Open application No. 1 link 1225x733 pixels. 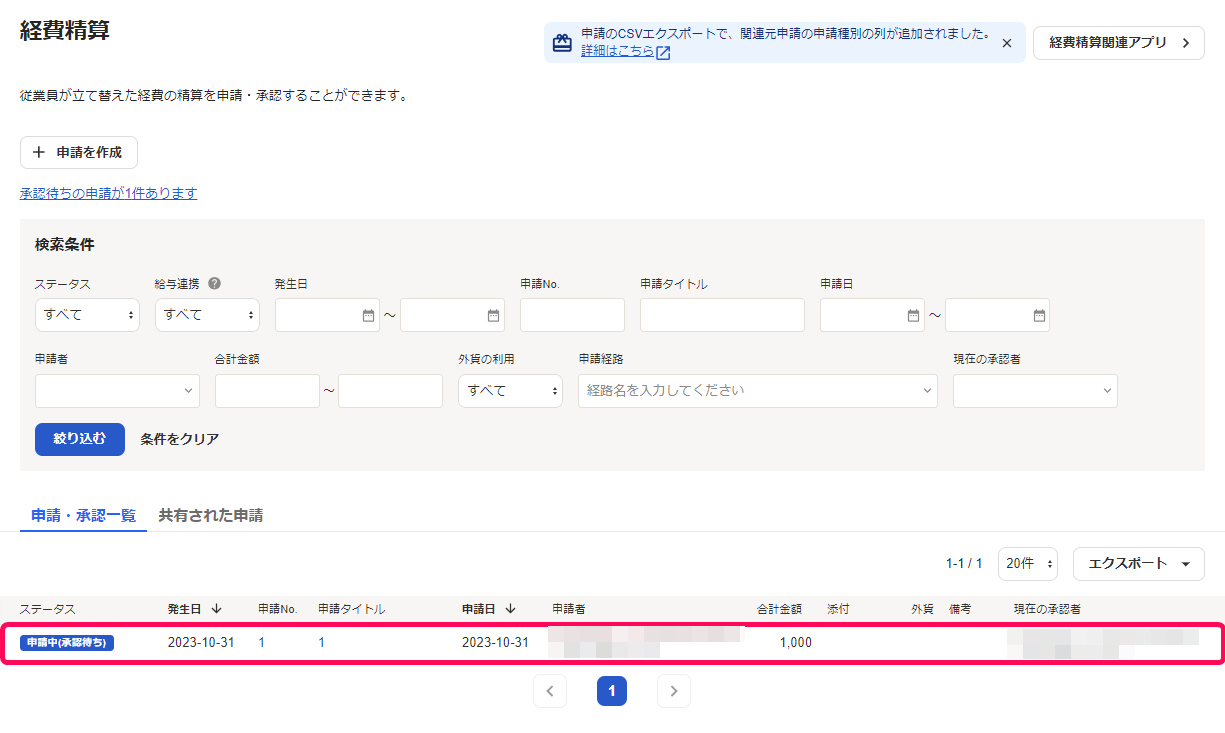tap(262, 643)
